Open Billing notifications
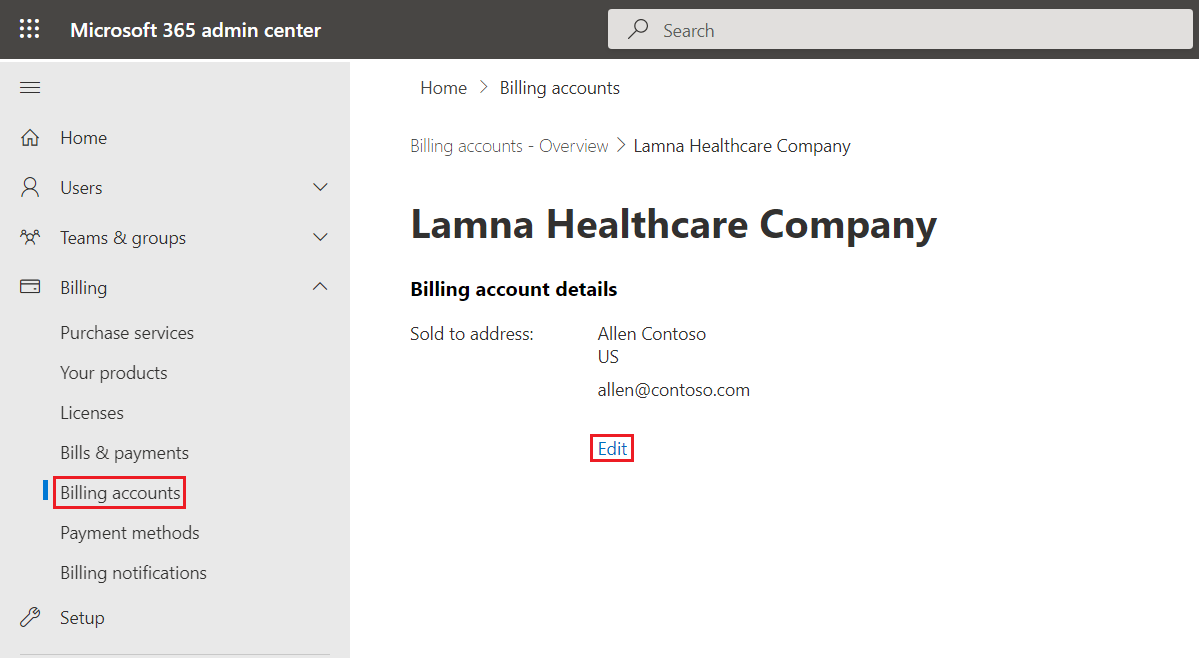 point(134,573)
